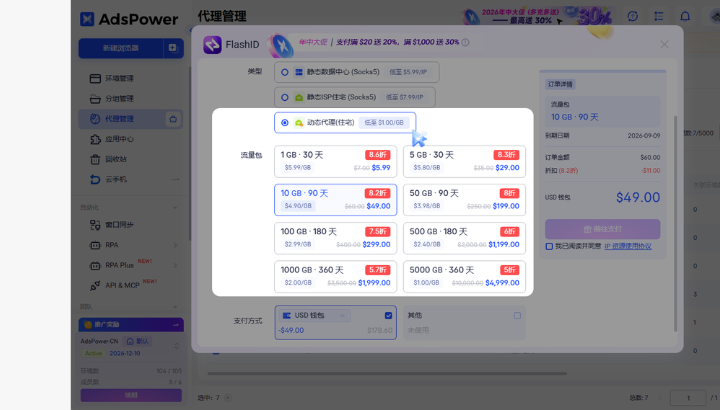Open the 分组管理 menu item
Viewport: 720px width, 410px height.
(131, 99)
